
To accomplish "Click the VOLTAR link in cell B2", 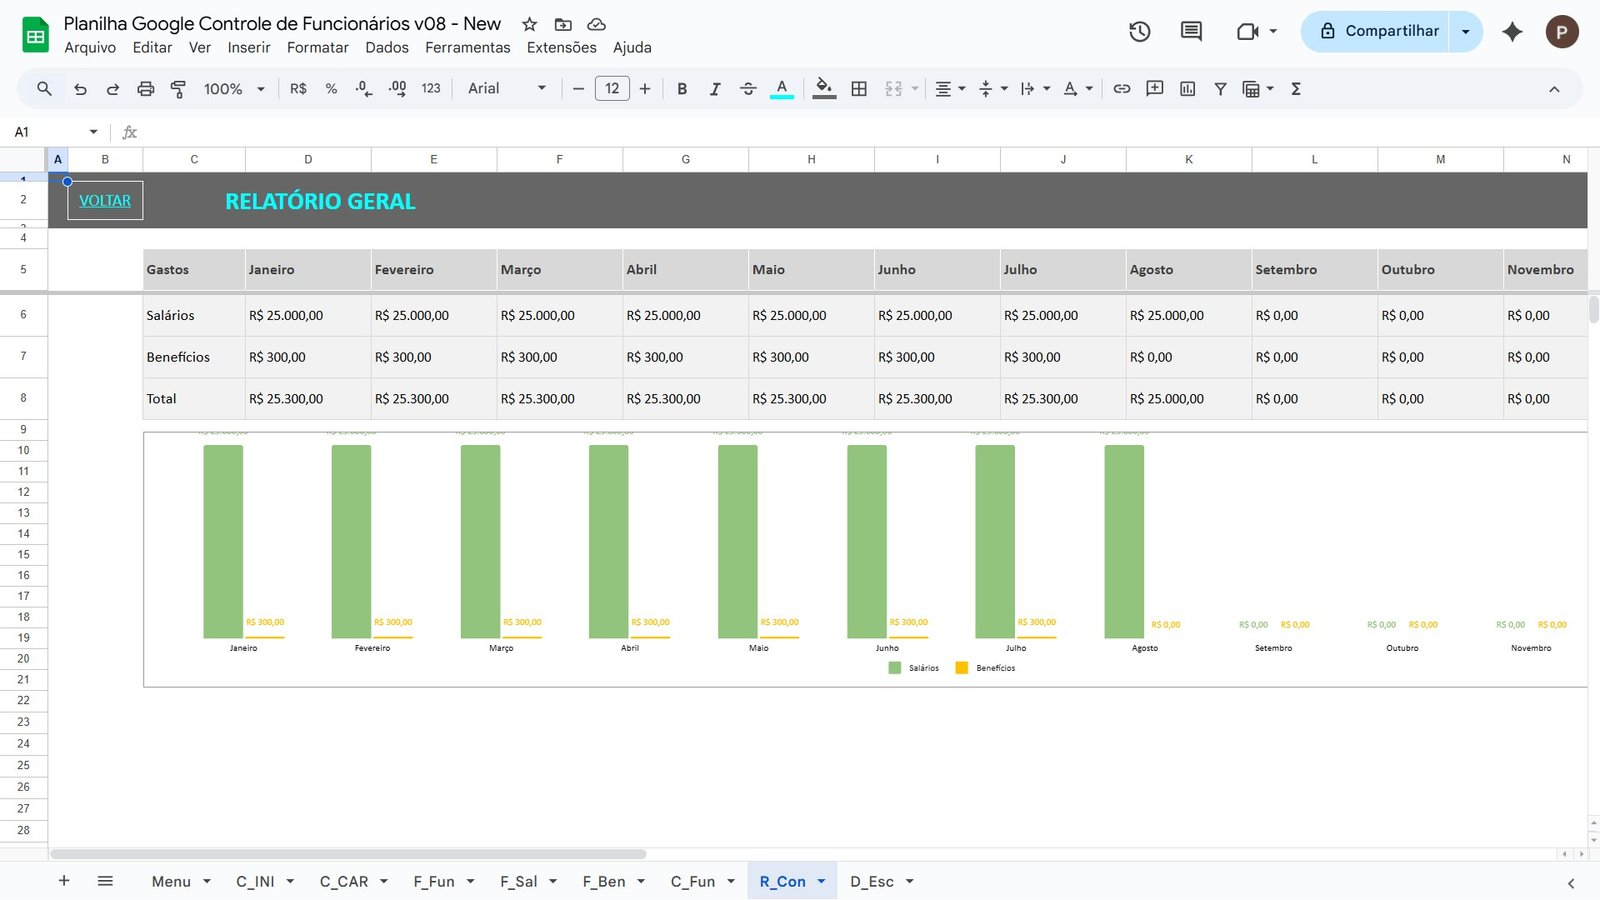I will pyautogui.click(x=105, y=200).
